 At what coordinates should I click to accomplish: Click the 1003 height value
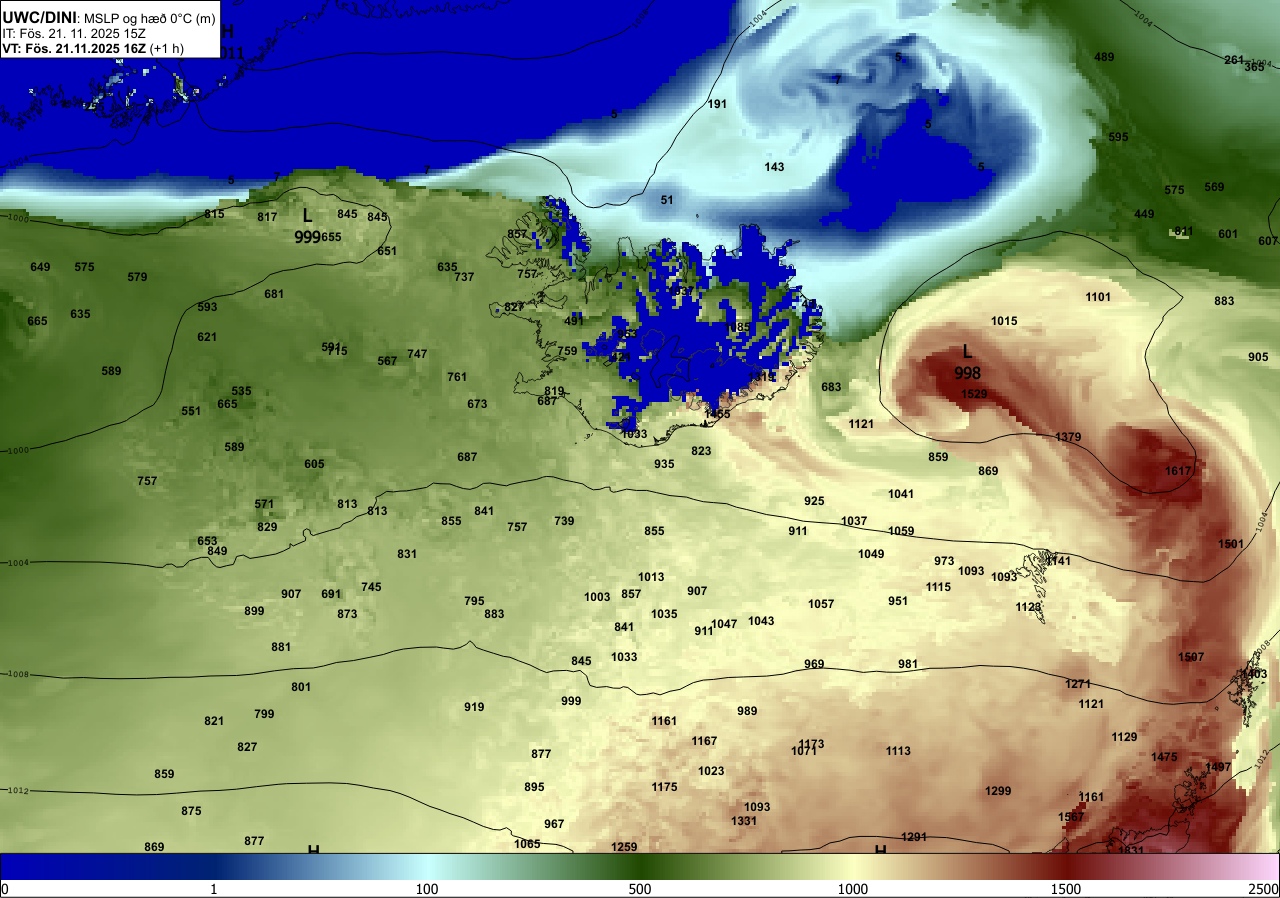pyautogui.click(x=597, y=597)
